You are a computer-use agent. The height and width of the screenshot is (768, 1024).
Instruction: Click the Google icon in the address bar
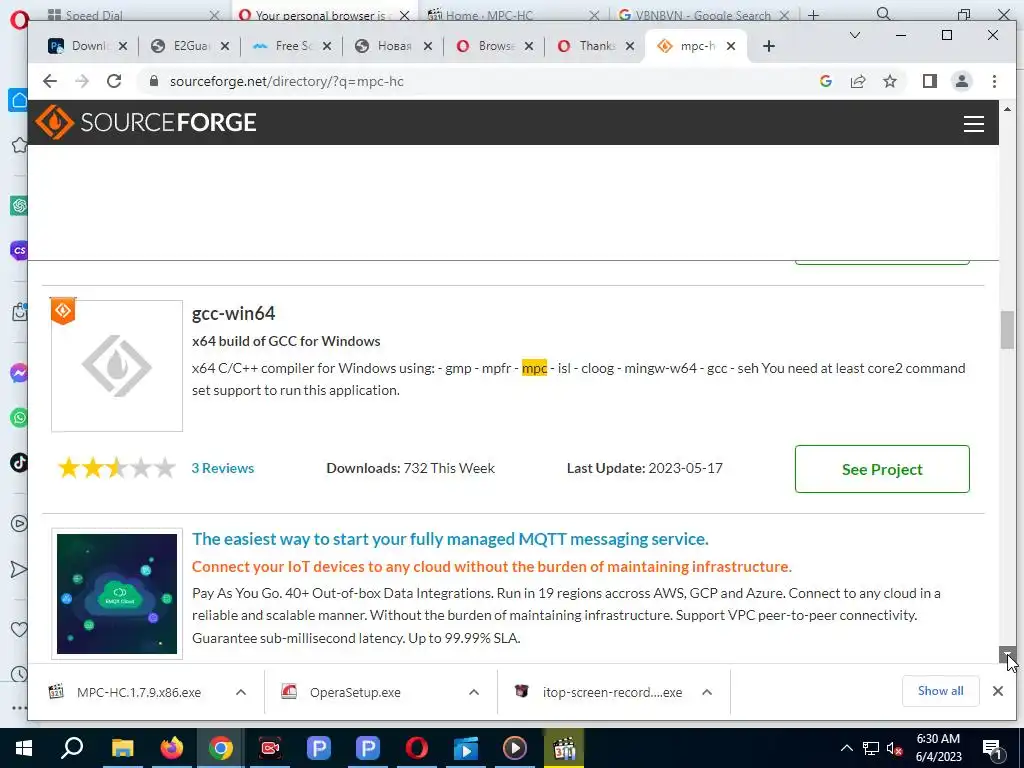tap(825, 81)
